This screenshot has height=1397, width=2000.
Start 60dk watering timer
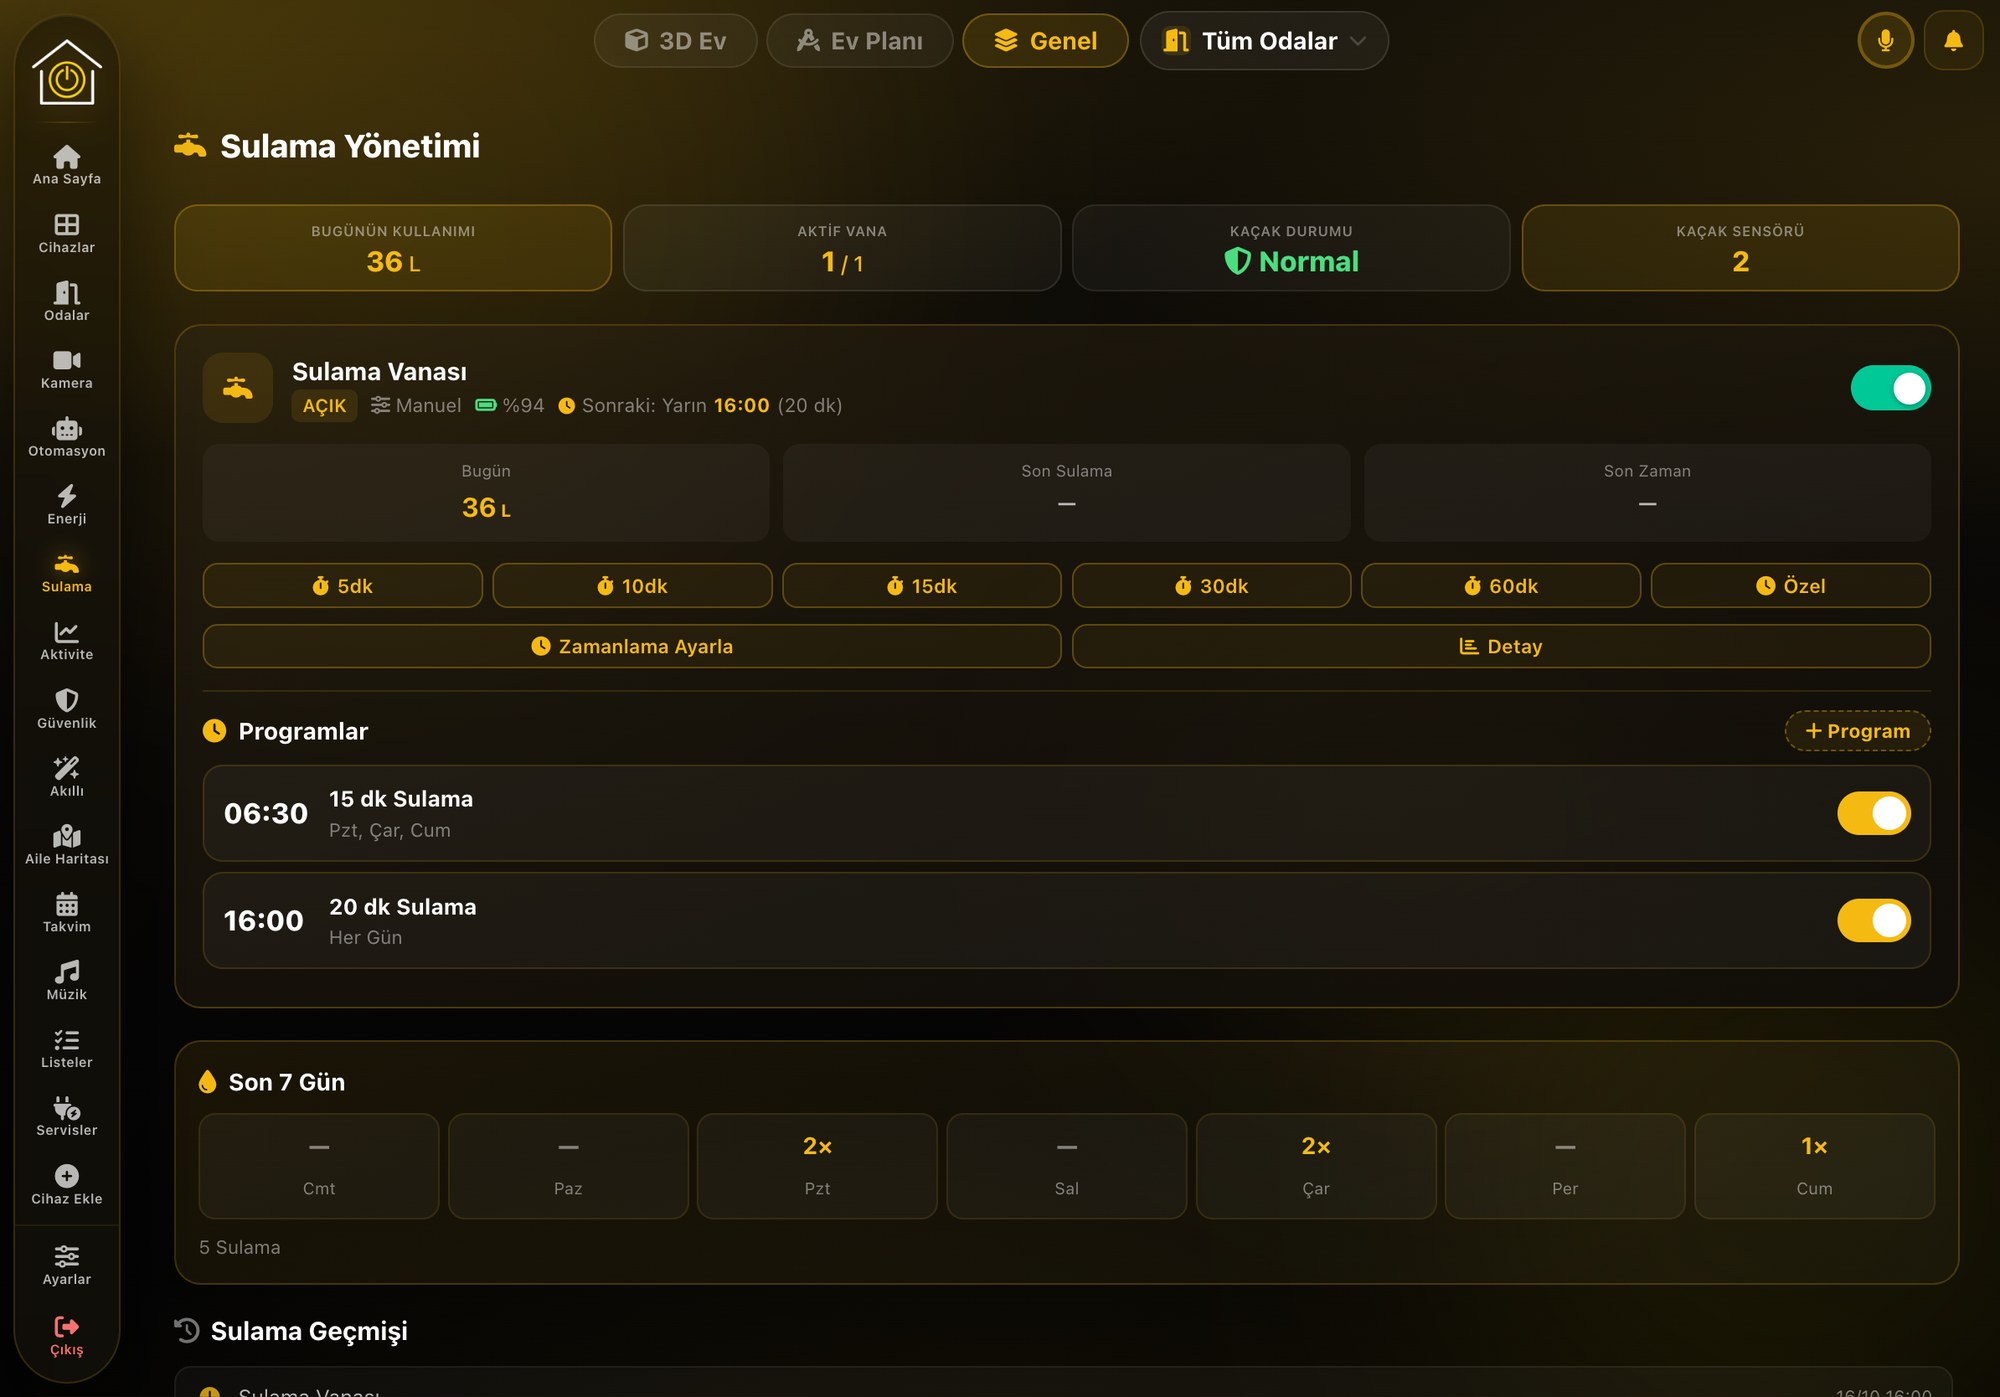(1500, 586)
